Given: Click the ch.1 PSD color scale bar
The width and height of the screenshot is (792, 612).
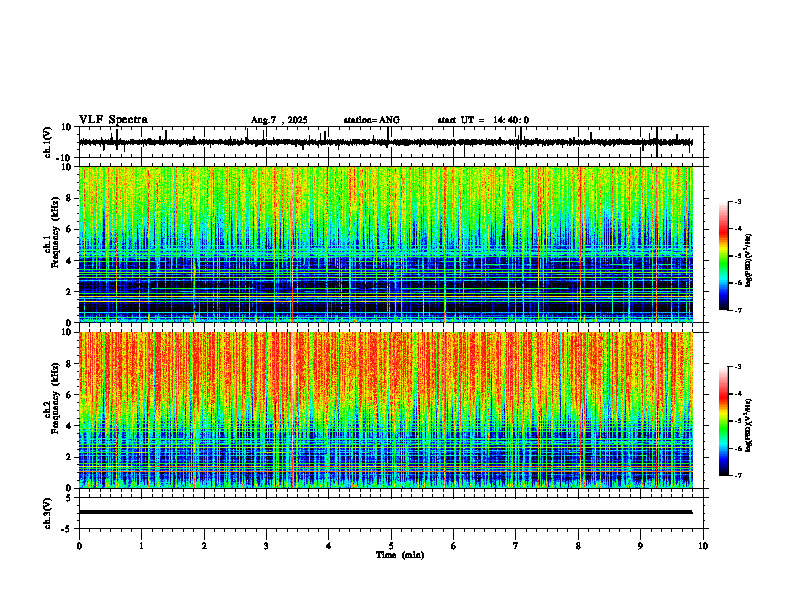Looking at the screenshot, I should click(x=723, y=256).
